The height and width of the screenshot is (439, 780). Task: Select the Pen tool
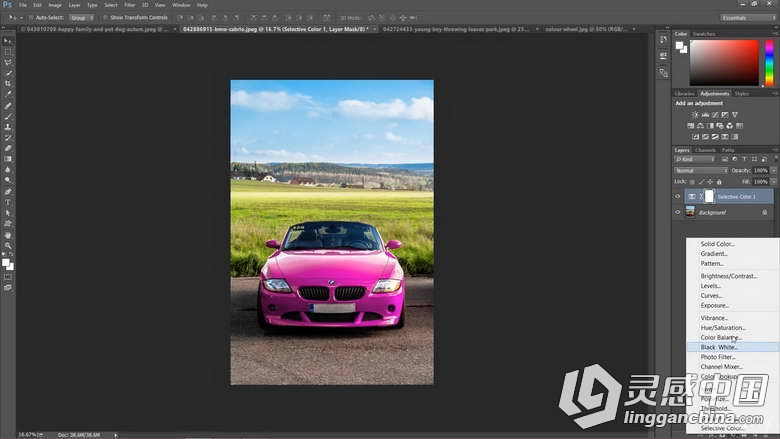(x=7, y=191)
